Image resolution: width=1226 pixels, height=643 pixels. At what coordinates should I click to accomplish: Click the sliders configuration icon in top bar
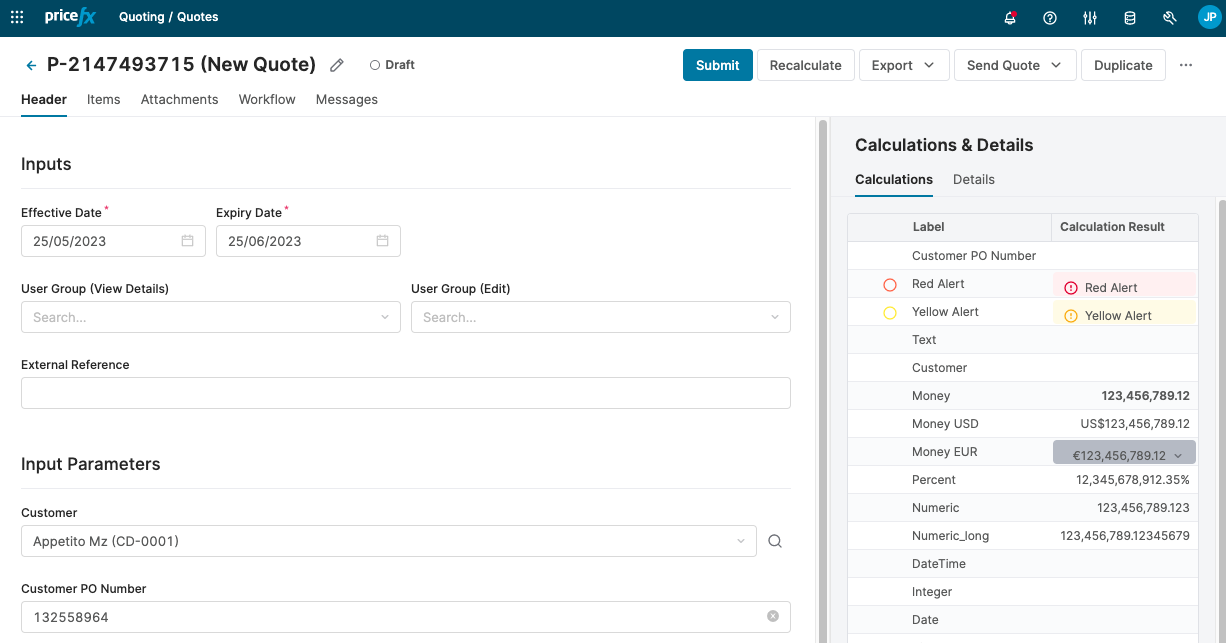1090,18
